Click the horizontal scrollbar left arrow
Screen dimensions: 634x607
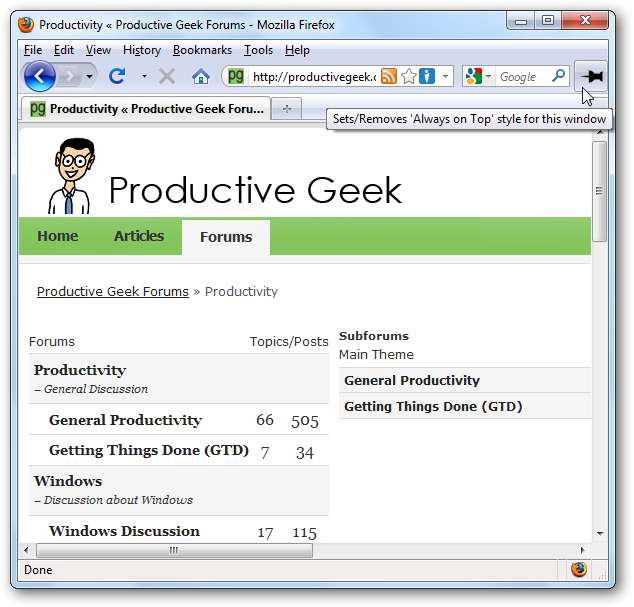[x=26, y=550]
